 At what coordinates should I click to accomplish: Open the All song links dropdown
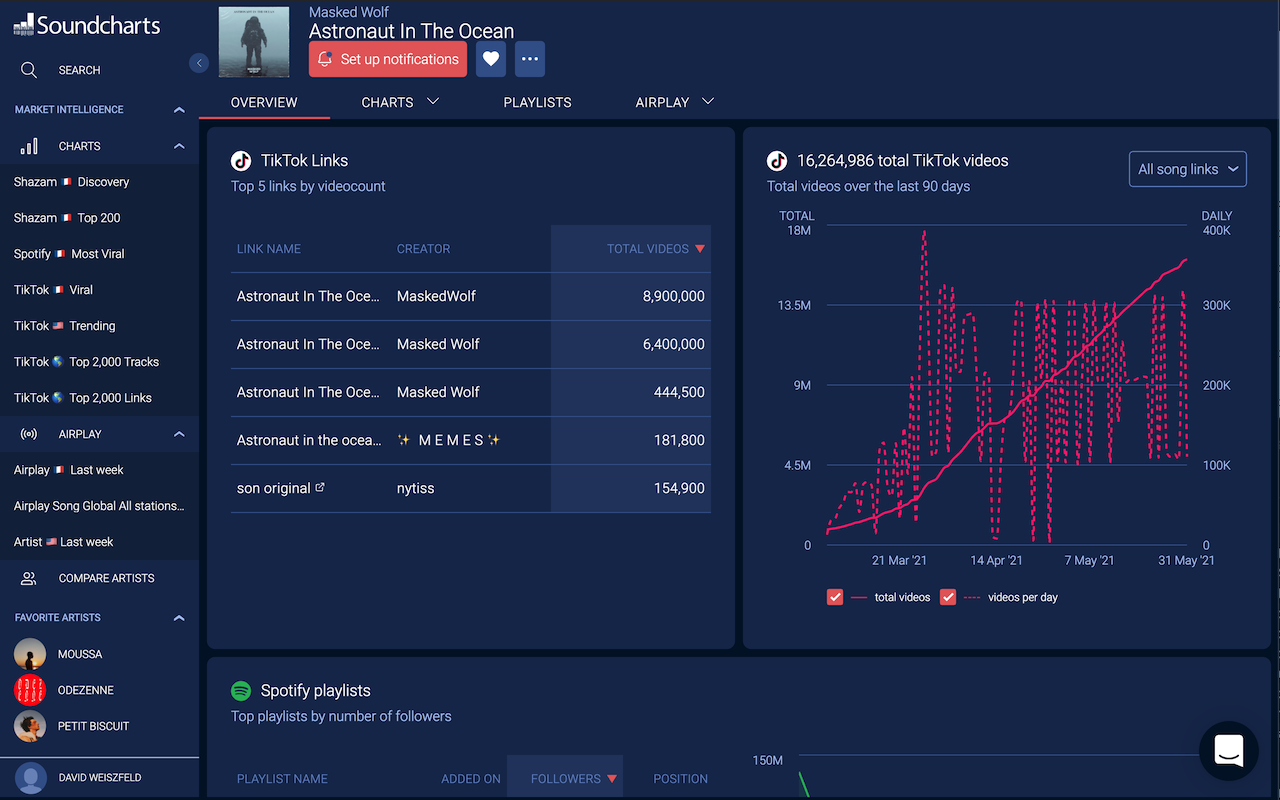coord(1188,169)
